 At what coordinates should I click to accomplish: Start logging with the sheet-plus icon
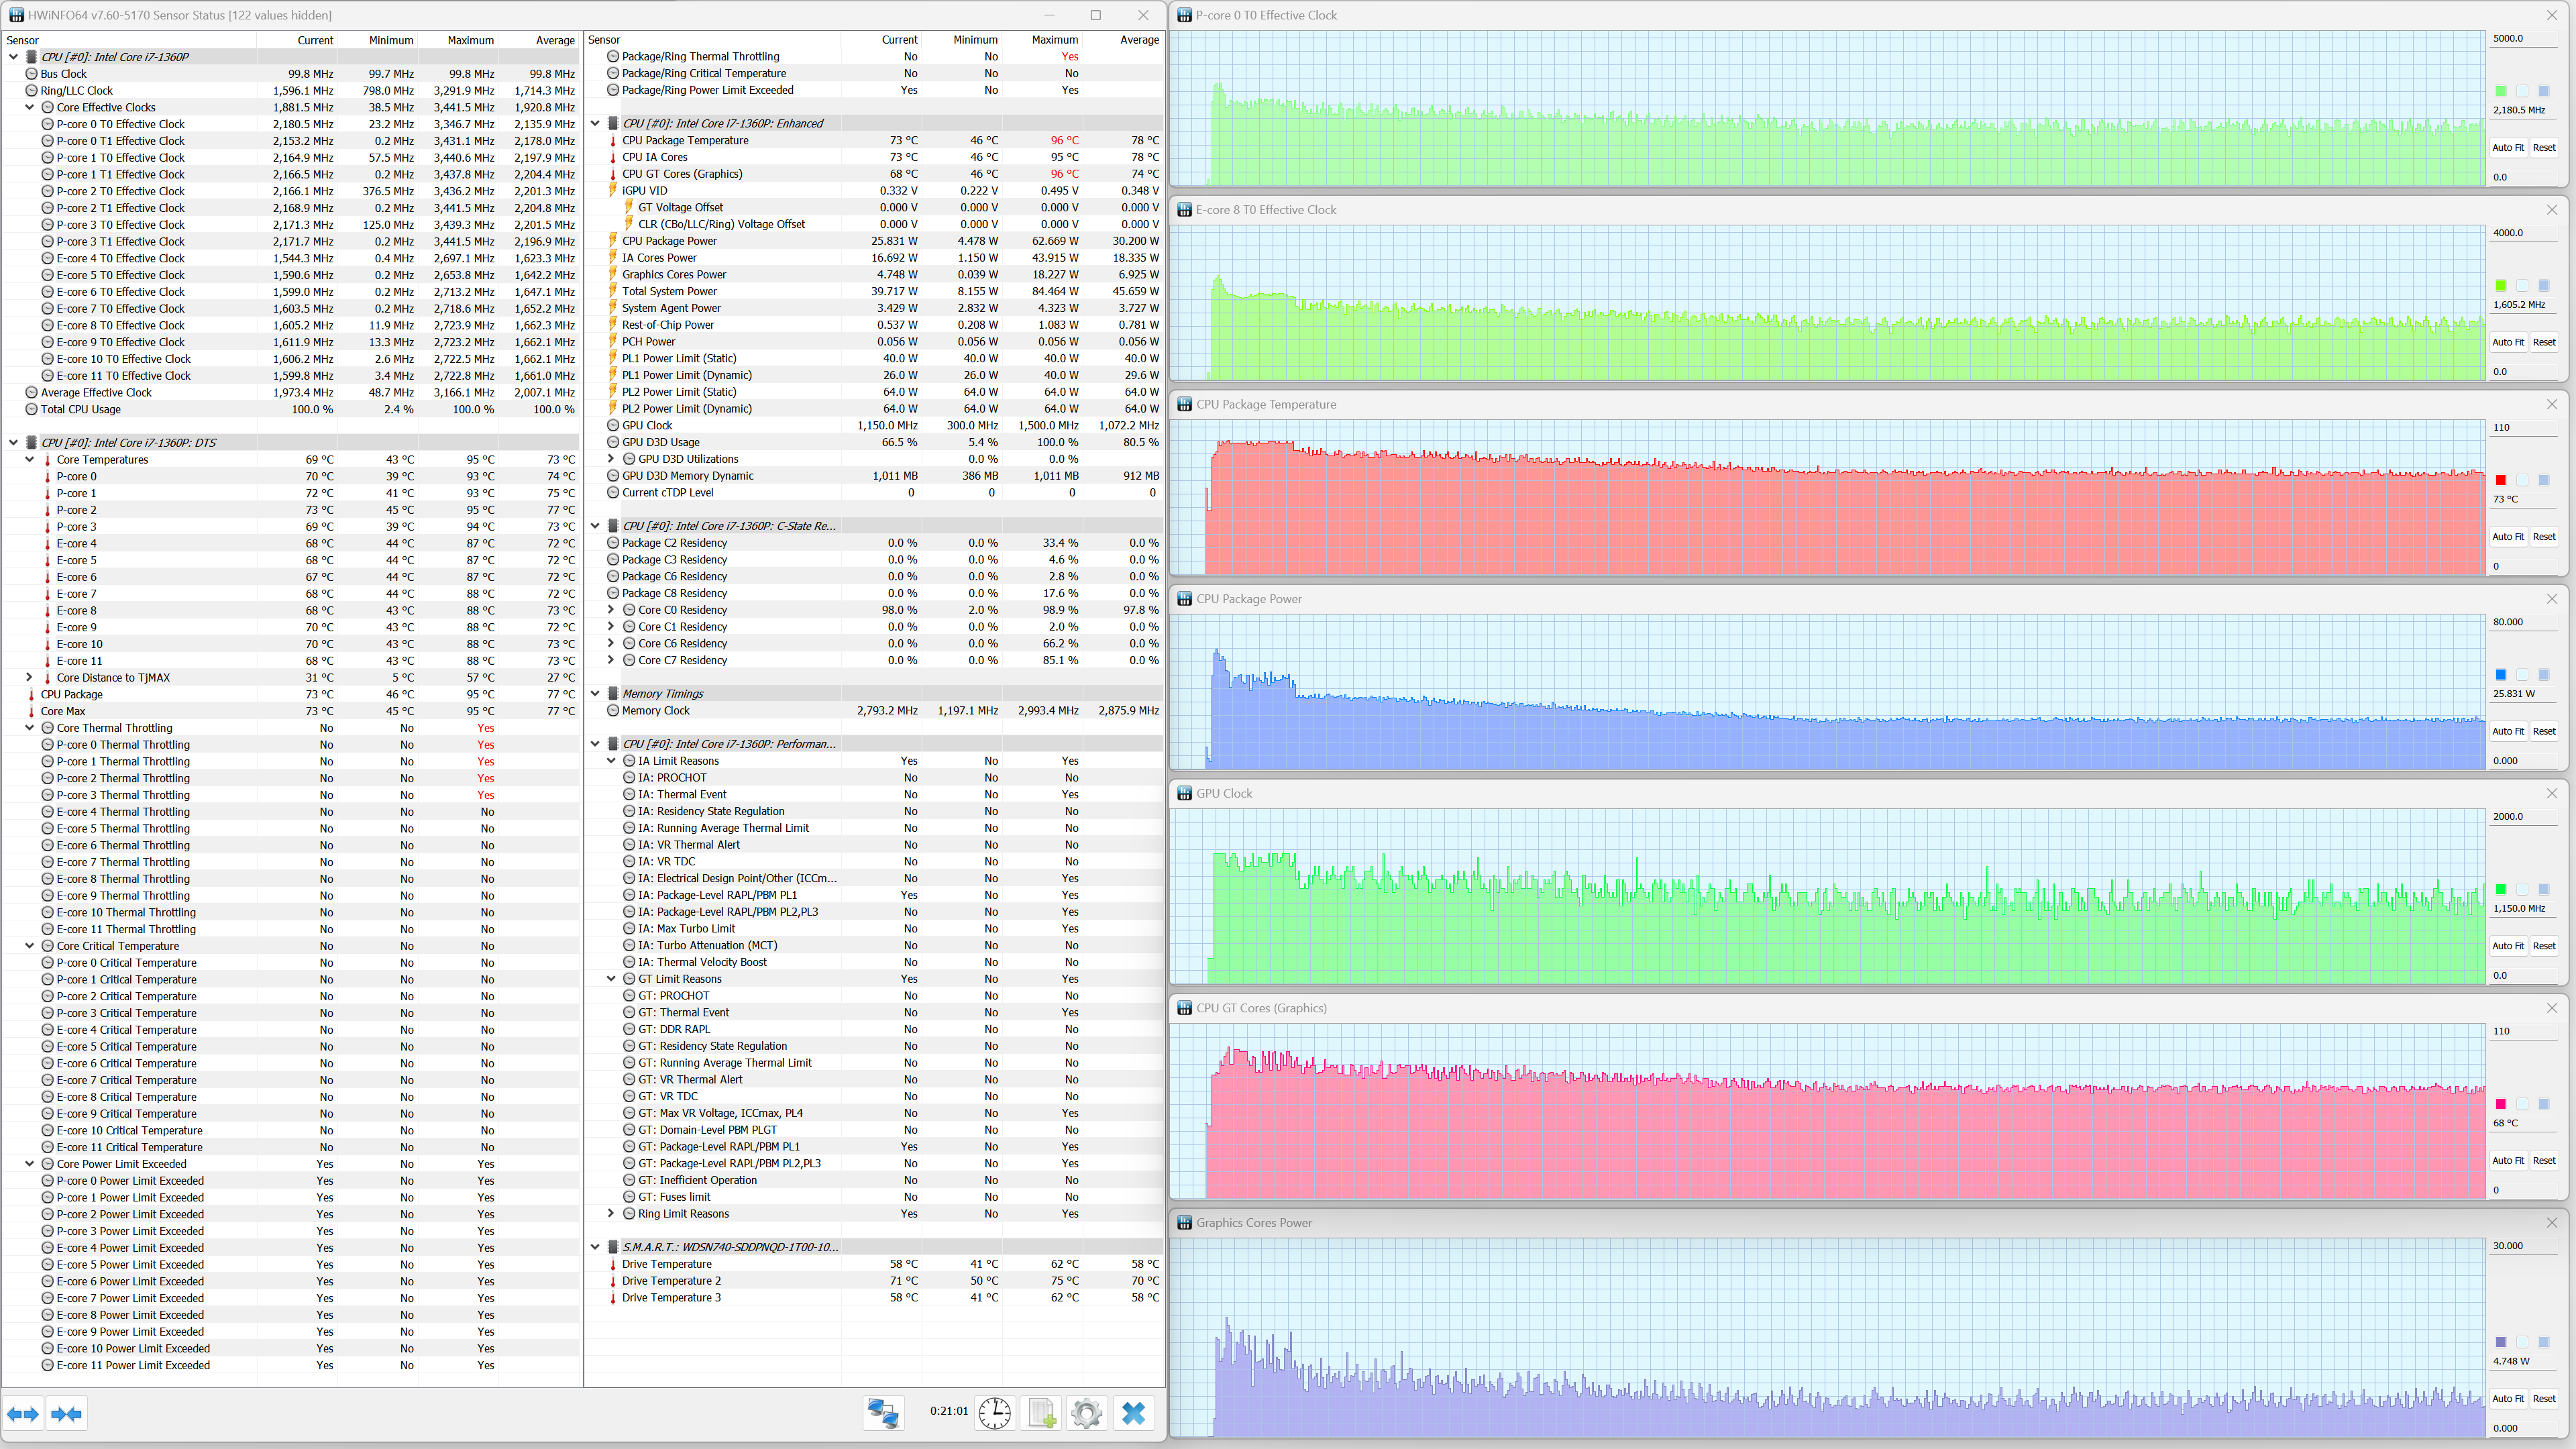[x=1041, y=1413]
